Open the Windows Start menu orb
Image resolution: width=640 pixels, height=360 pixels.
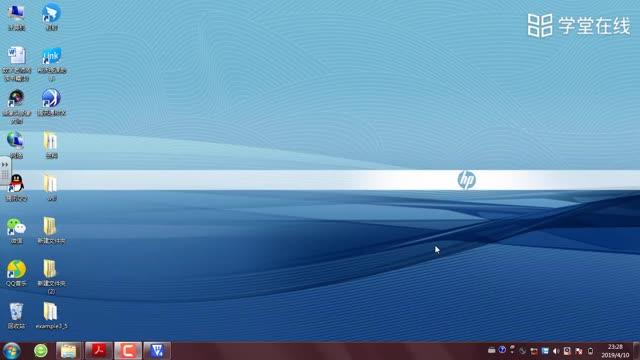(x=12, y=351)
